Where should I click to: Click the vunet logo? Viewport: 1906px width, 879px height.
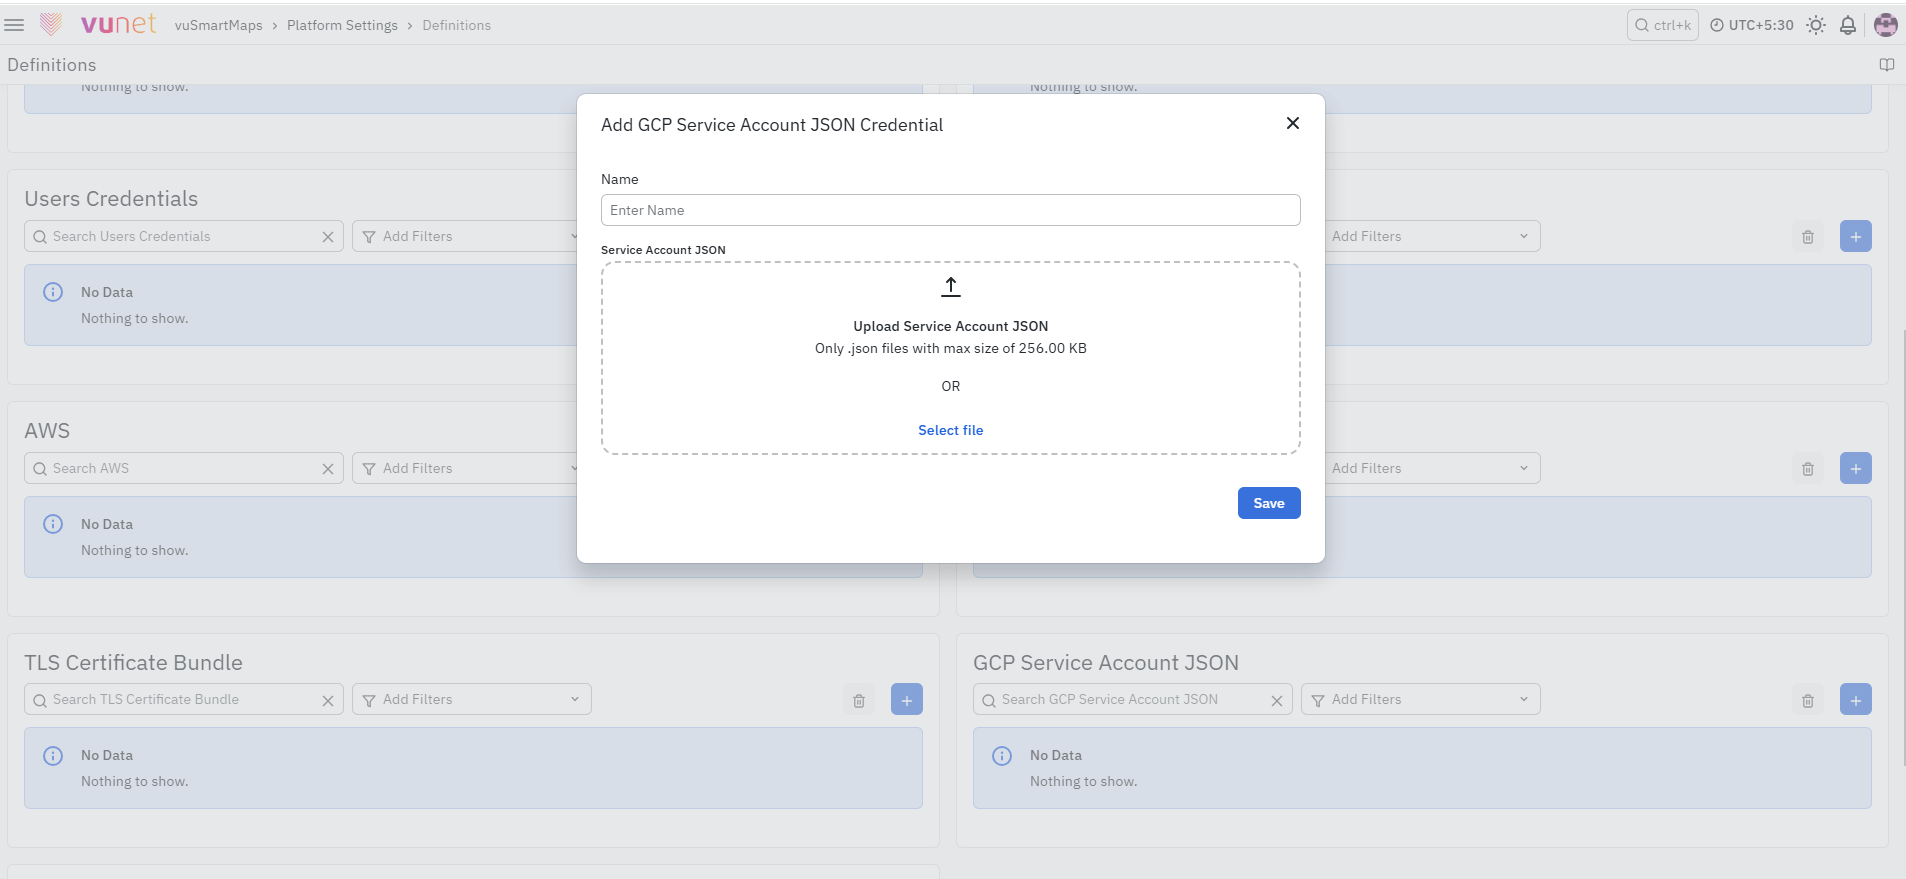(x=98, y=24)
